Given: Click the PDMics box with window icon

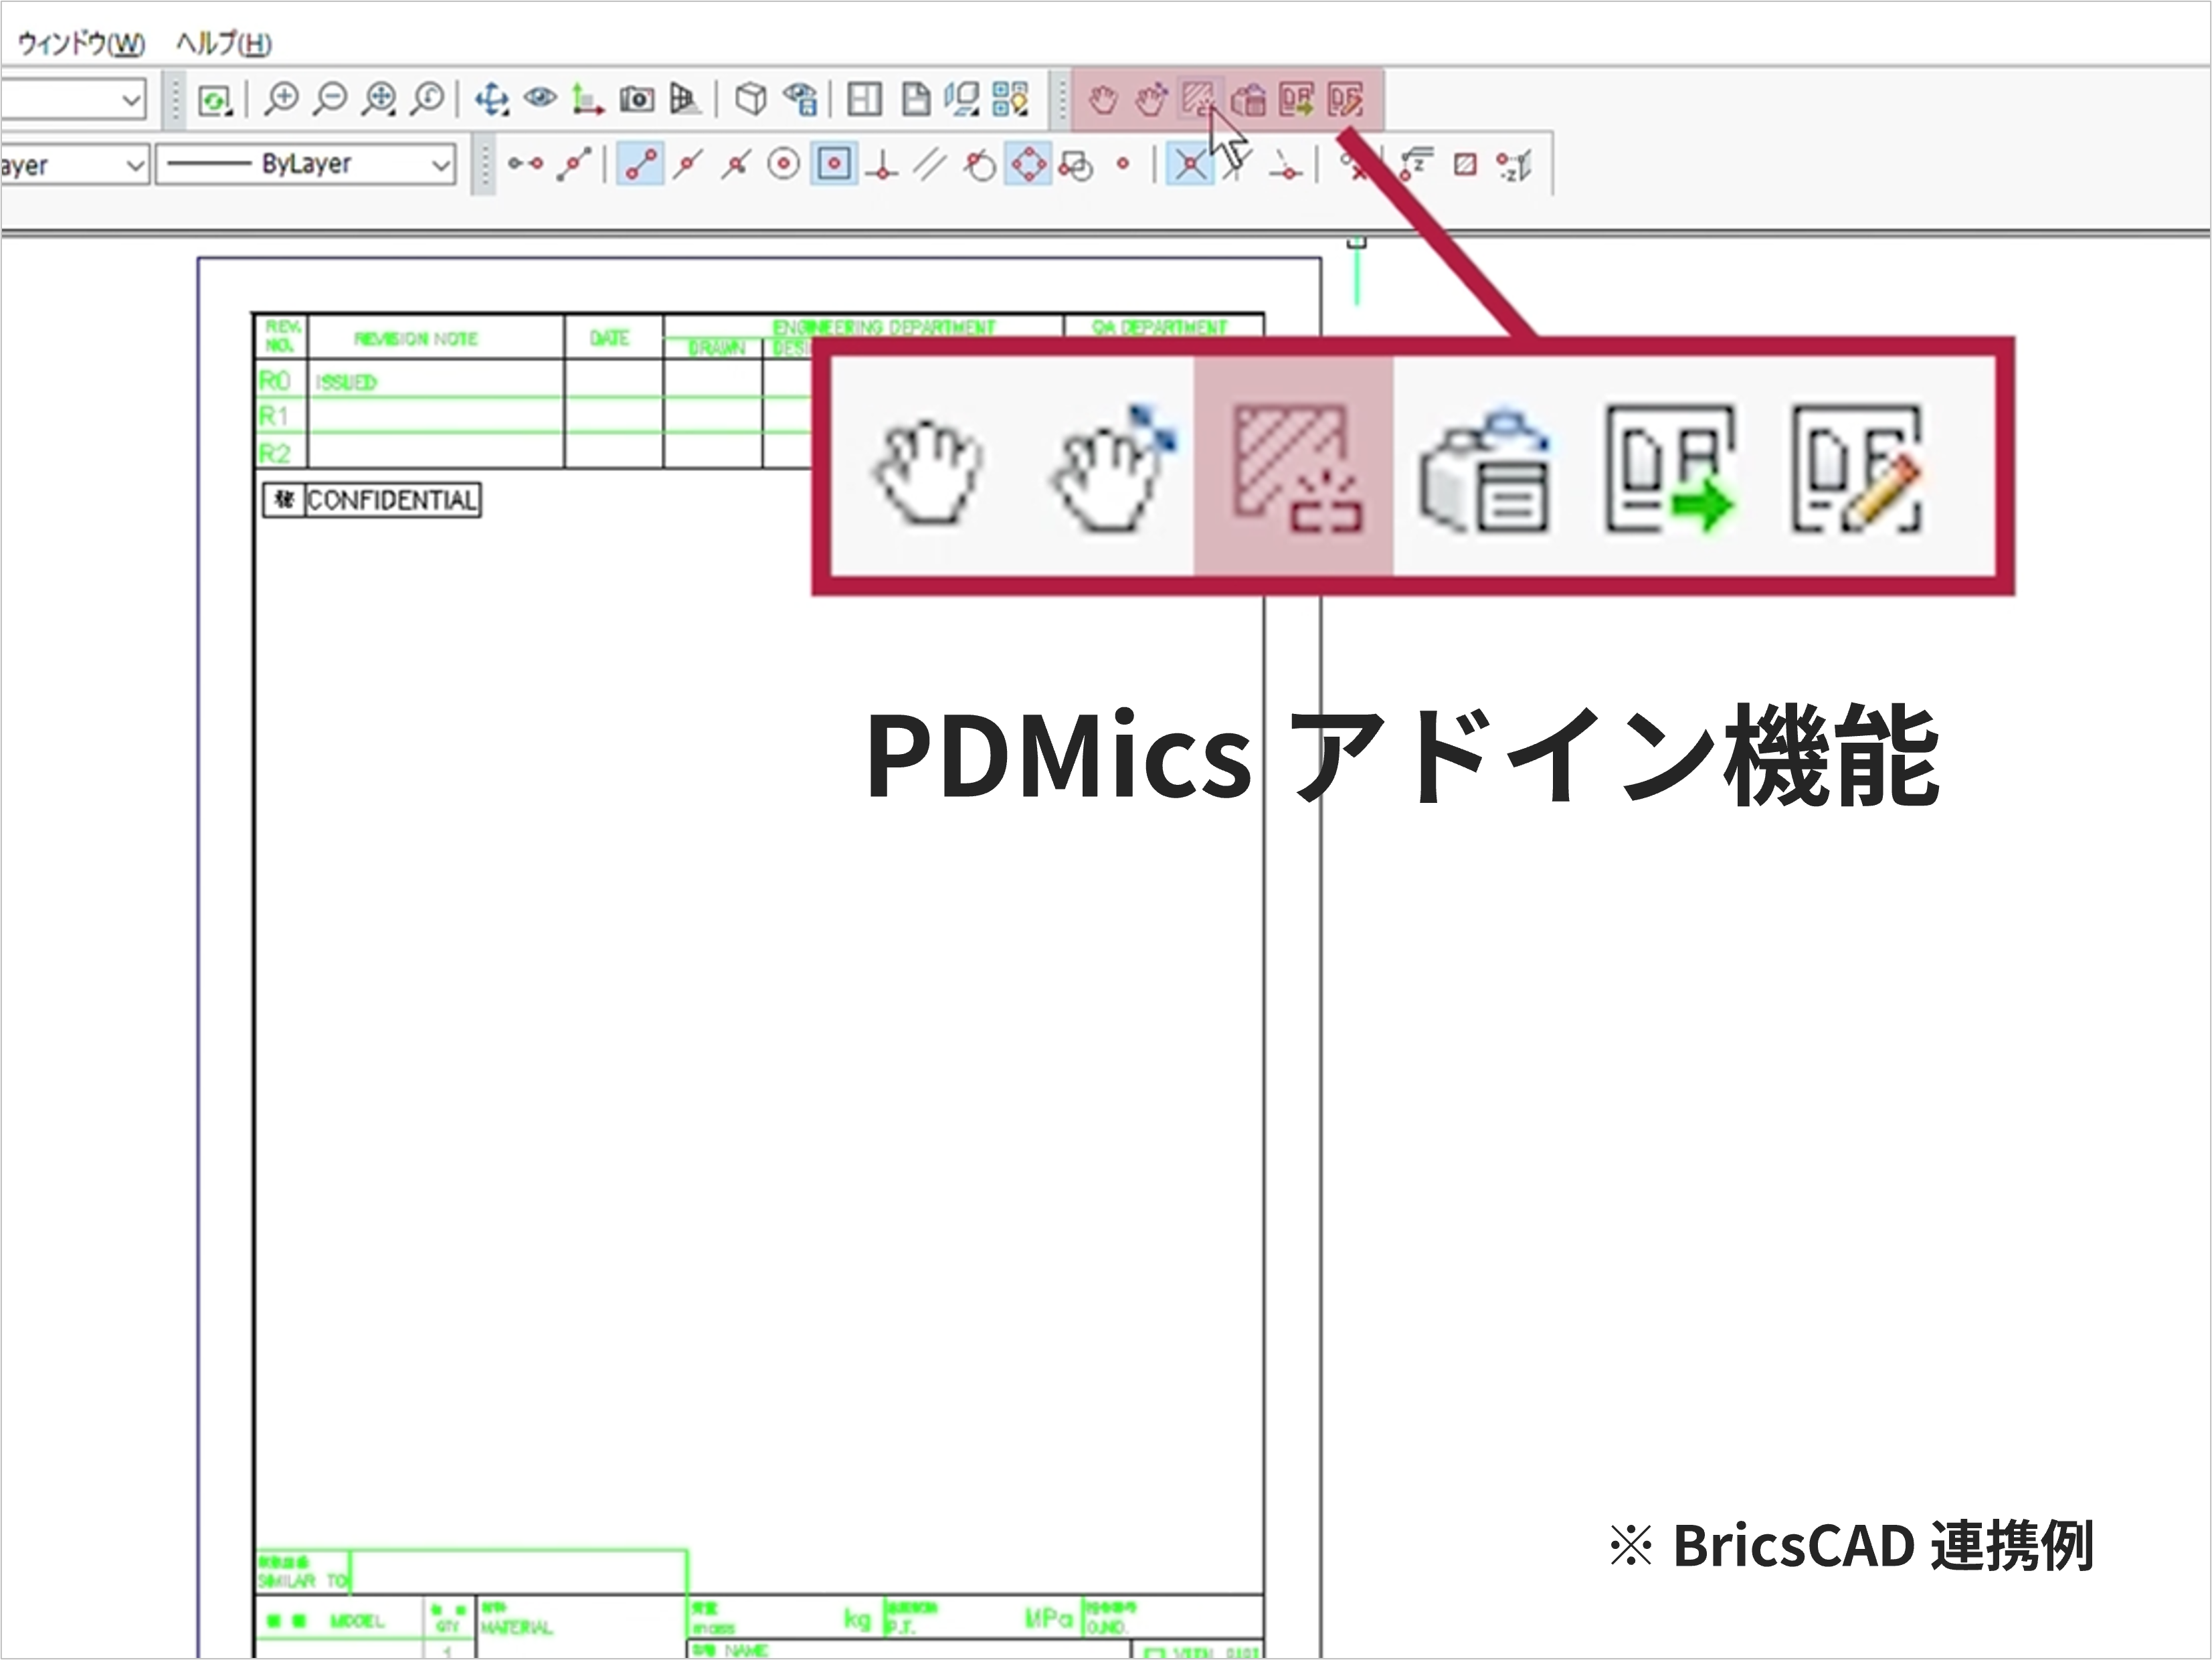Looking at the screenshot, I should (x=1248, y=100).
